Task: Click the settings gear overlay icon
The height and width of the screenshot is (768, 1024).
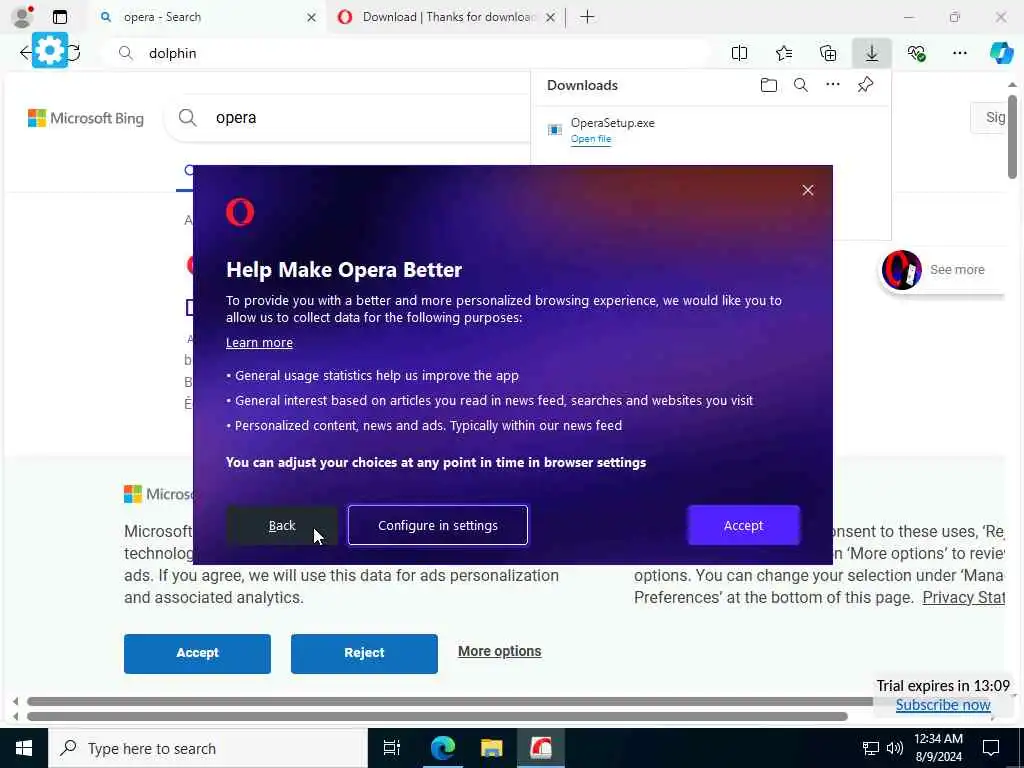Action: (50, 50)
